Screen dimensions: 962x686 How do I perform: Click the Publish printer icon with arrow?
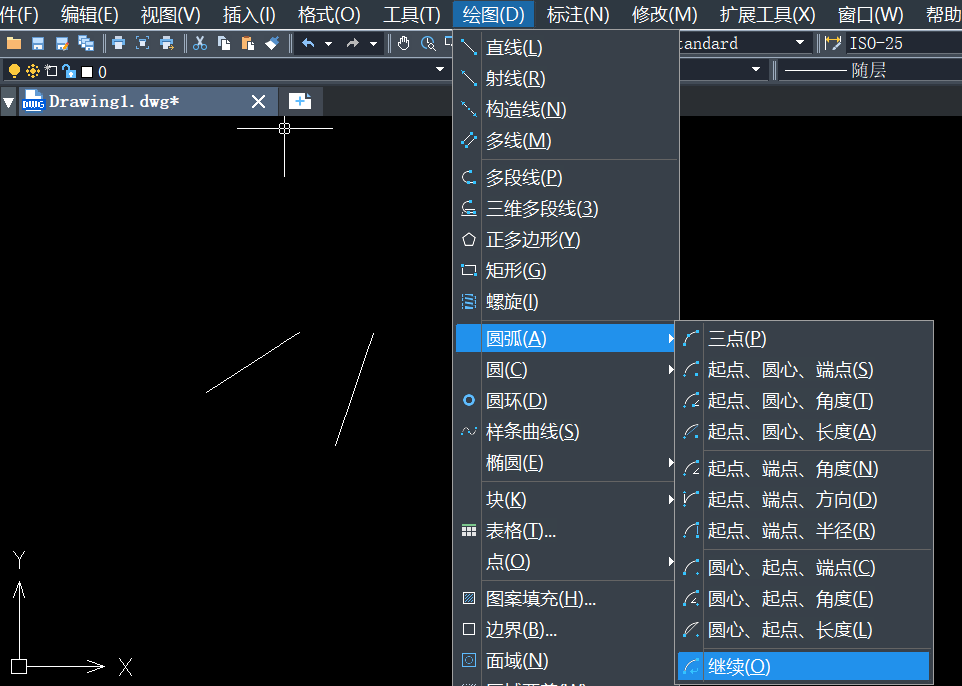click(x=167, y=44)
